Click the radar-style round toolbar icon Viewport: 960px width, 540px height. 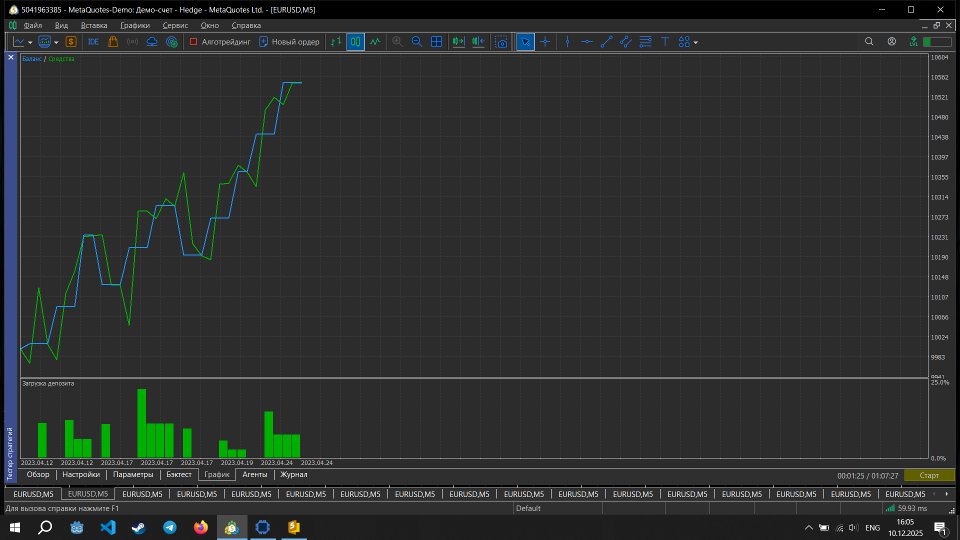click(172, 42)
